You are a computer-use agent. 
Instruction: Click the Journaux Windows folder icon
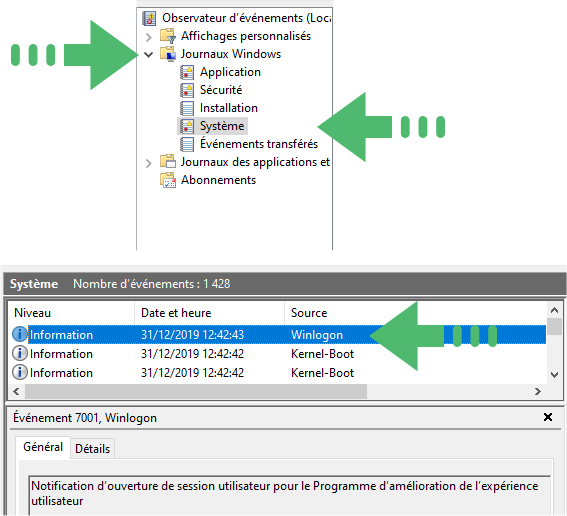pyautogui.click(x=168, y=54)
